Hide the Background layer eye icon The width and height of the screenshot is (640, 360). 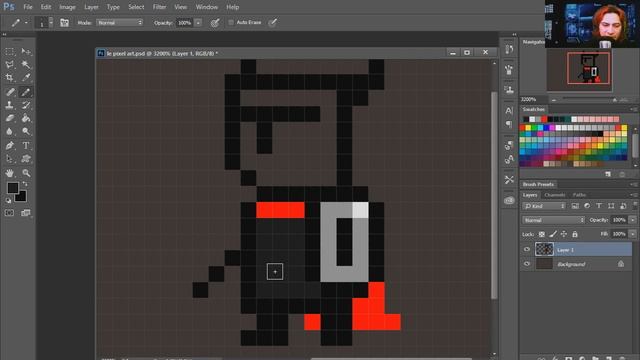point(527,264)
